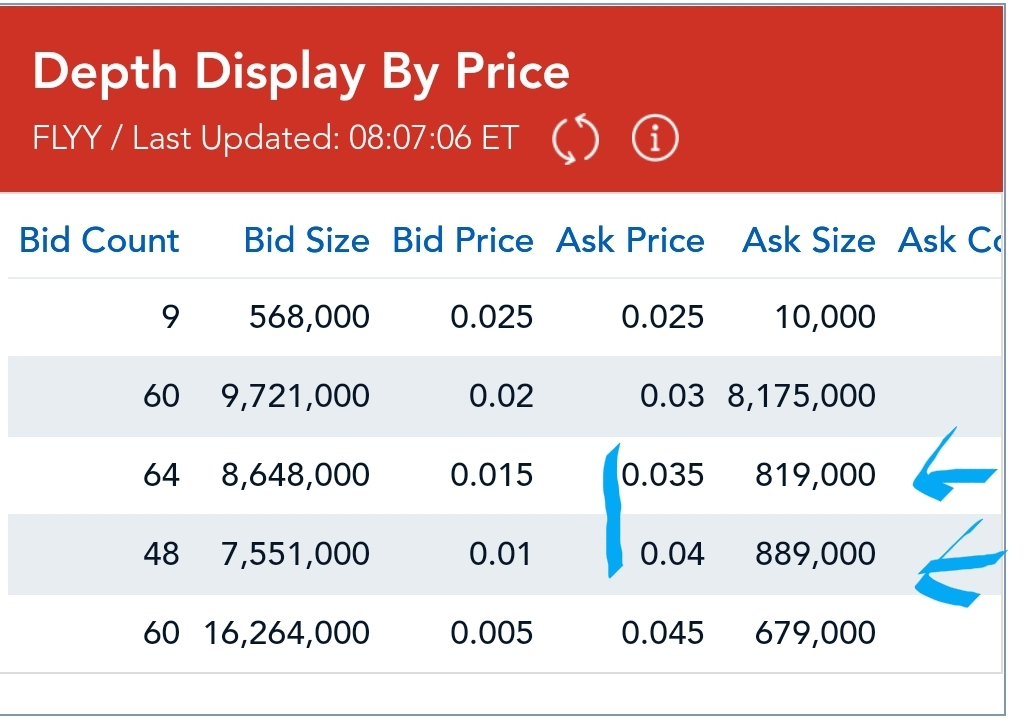Viewport: 1029px width, 719px height.
Task: Click the 16,264,000 bid size value
Action: coord(287,632)
